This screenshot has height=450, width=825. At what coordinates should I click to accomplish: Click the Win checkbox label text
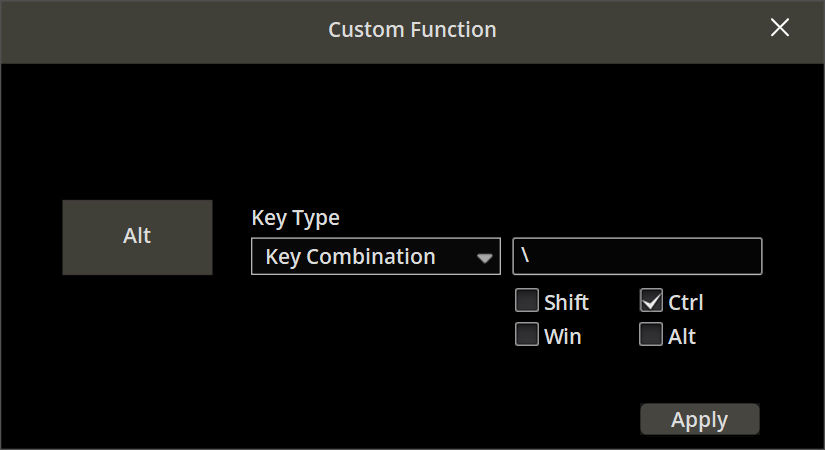click(x=562, y=336)
